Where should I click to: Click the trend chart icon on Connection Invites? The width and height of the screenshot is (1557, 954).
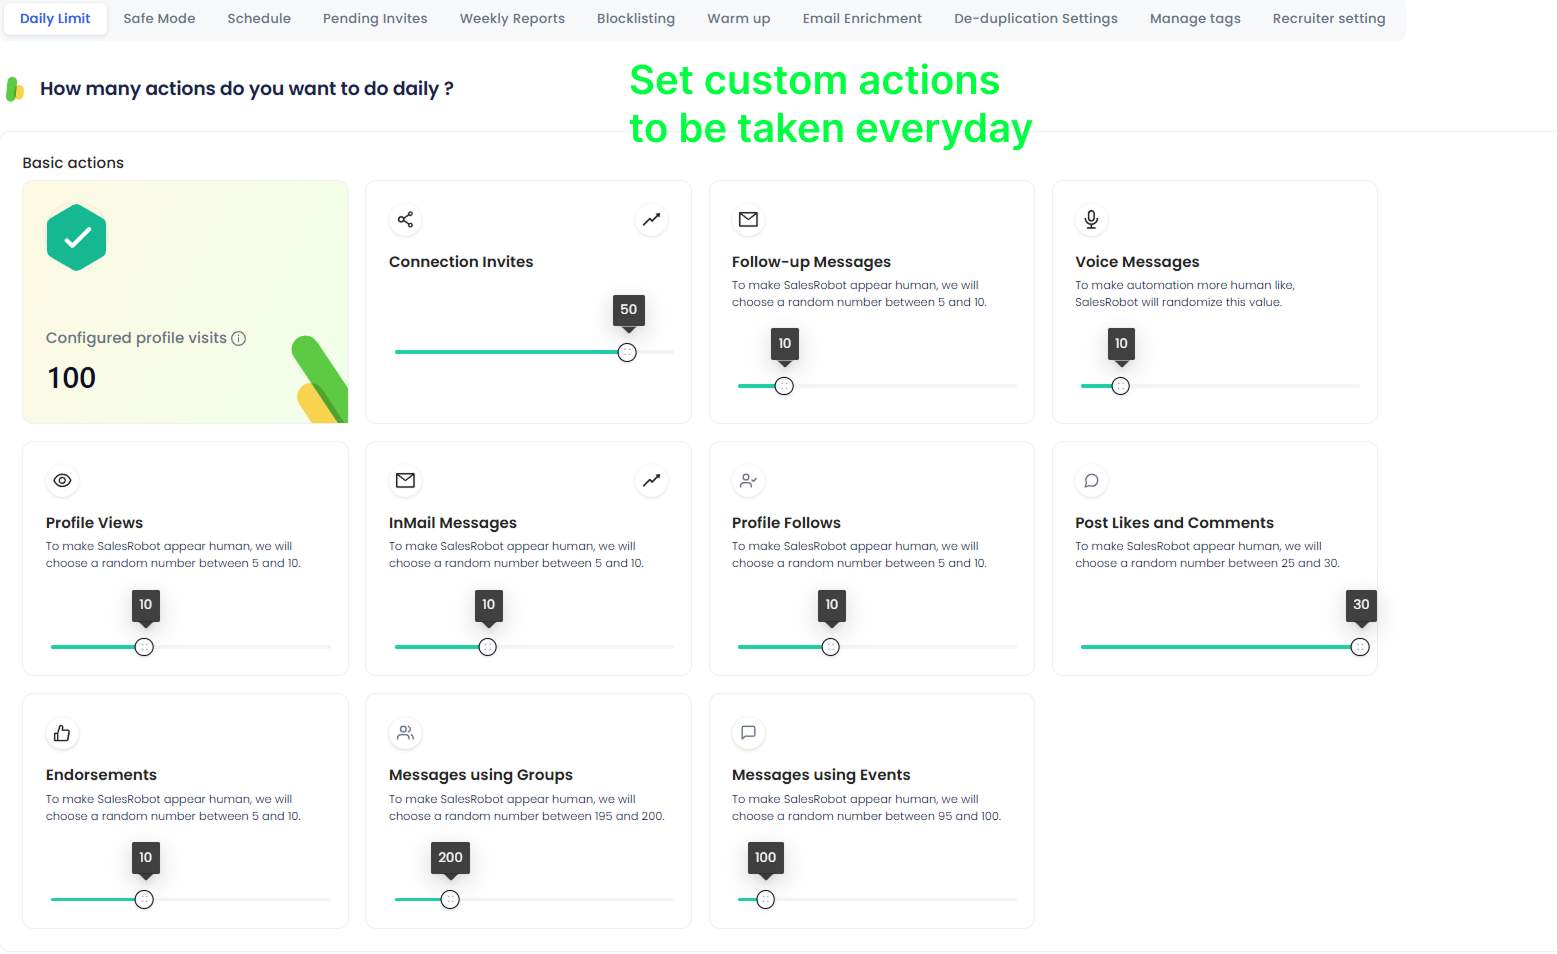coord(651,220)
